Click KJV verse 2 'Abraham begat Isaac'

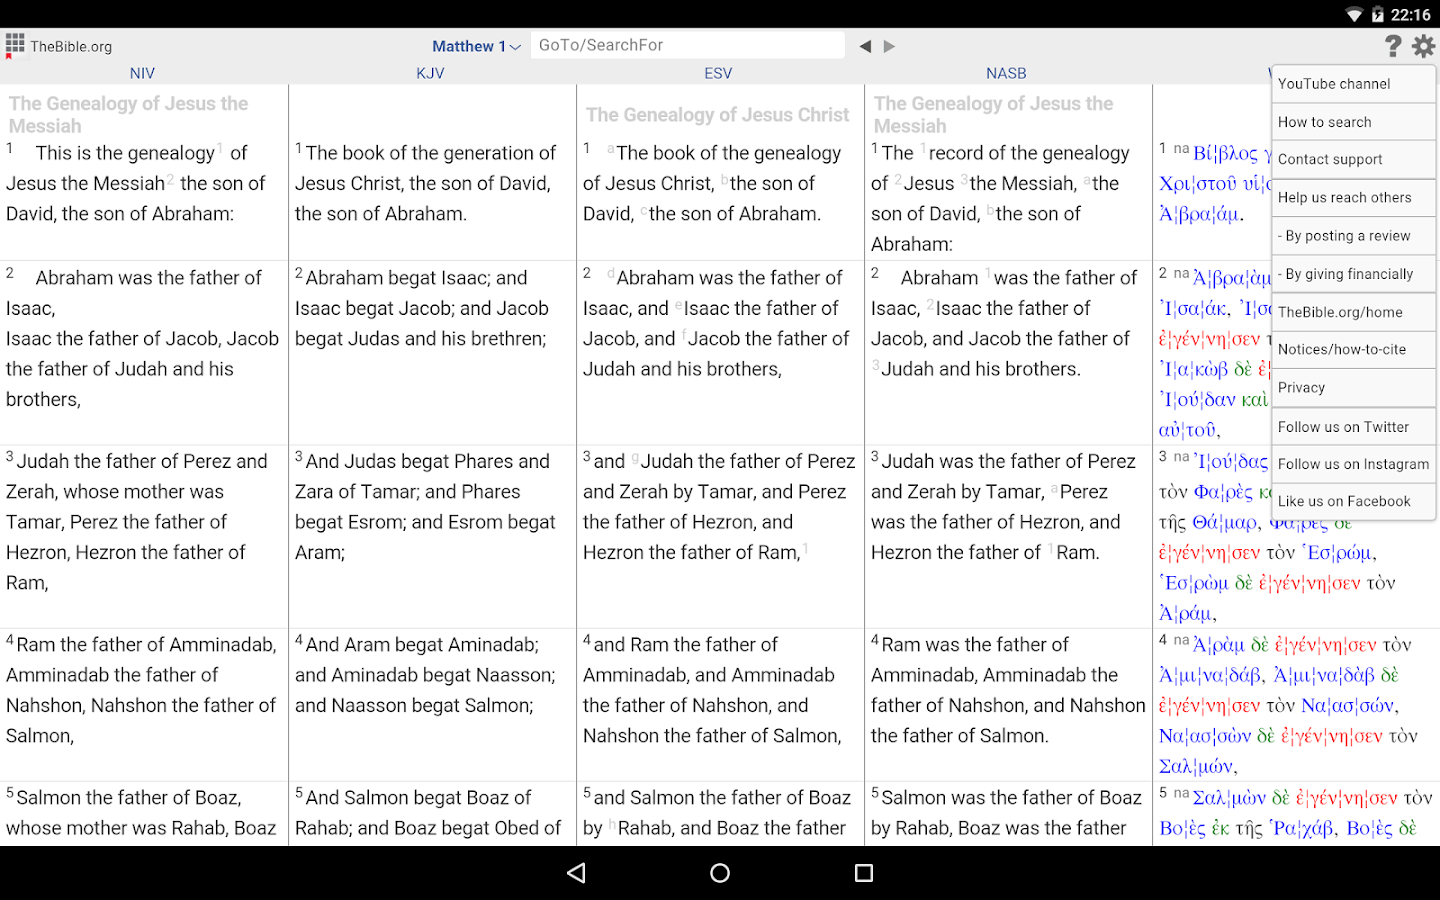(x=400, y=278)
